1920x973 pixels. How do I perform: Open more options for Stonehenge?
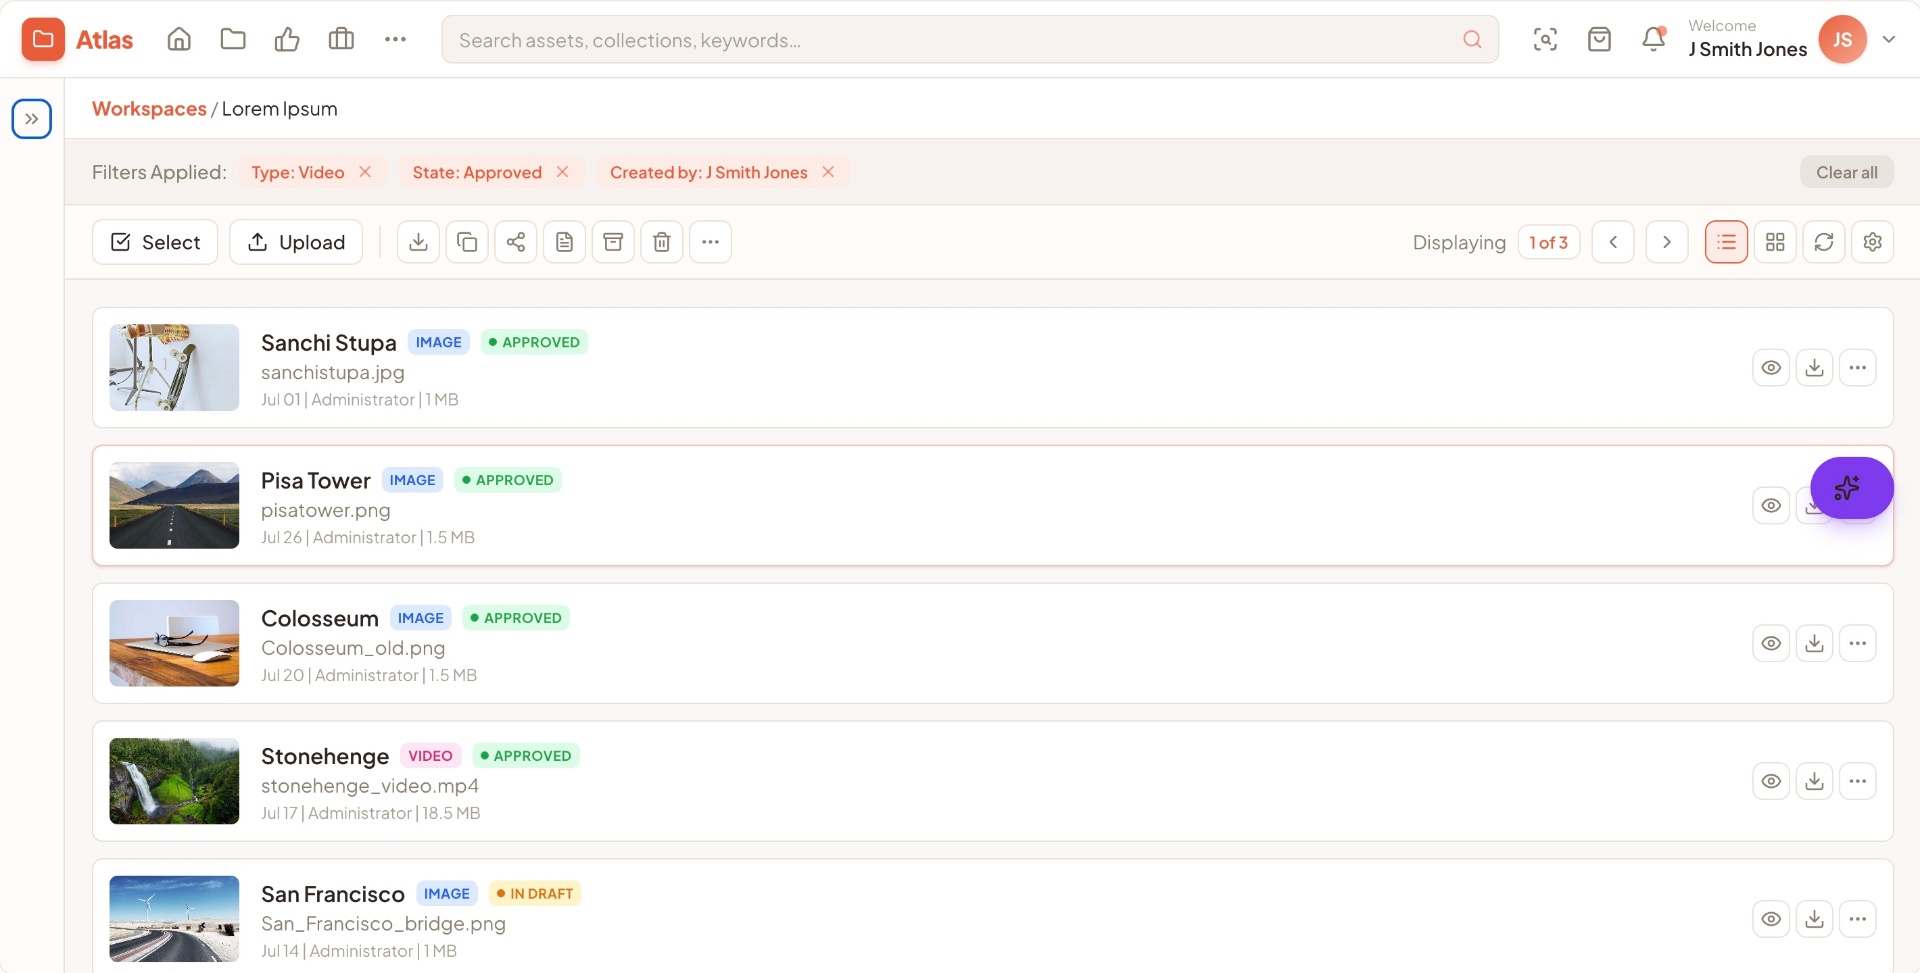point(1858,782)
